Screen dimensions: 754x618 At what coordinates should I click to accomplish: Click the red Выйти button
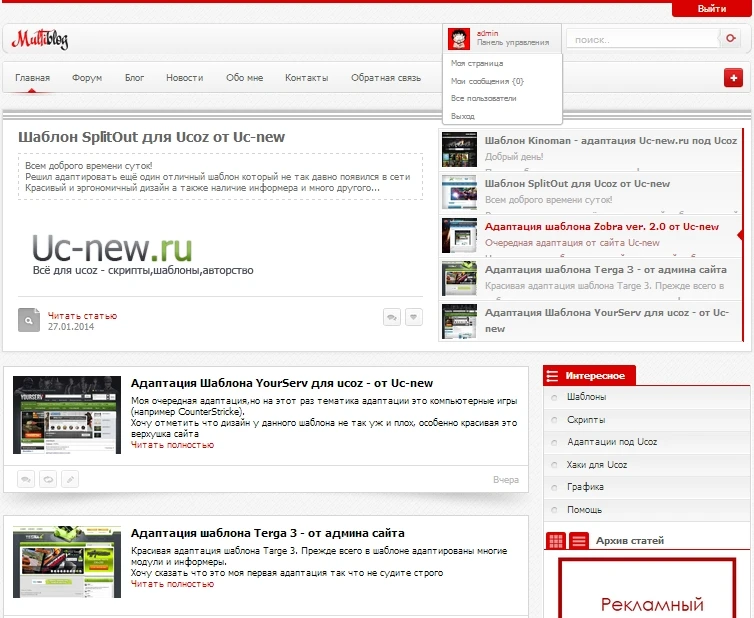click(712, 8)
